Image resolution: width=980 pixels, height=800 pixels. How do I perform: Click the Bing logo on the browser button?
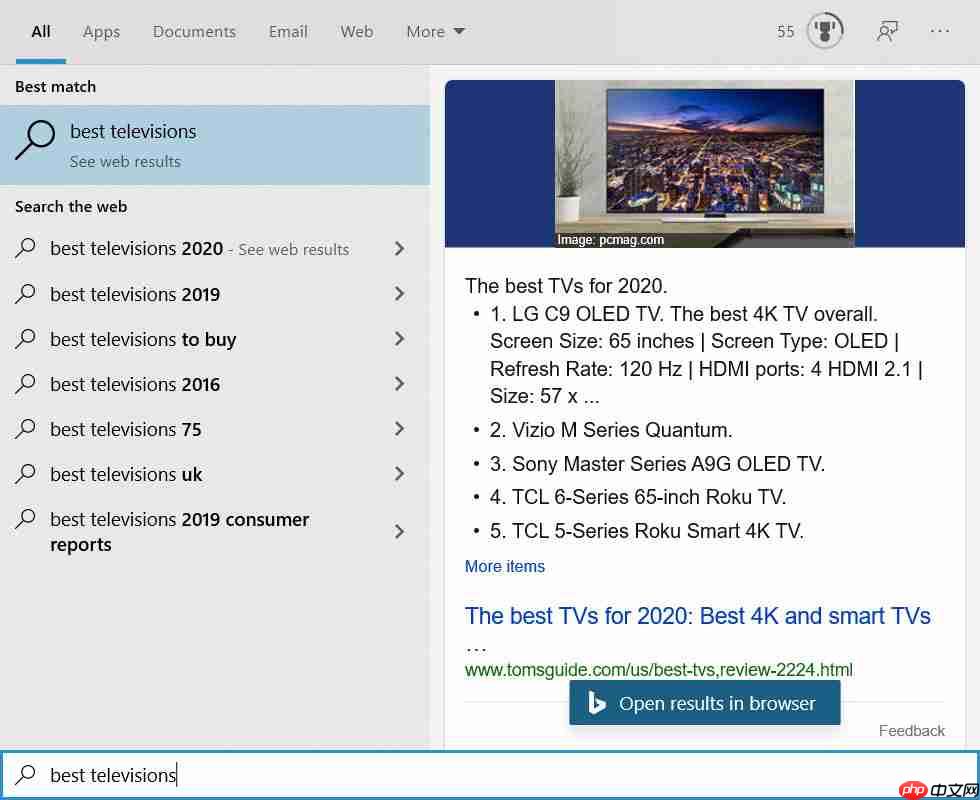596,703
